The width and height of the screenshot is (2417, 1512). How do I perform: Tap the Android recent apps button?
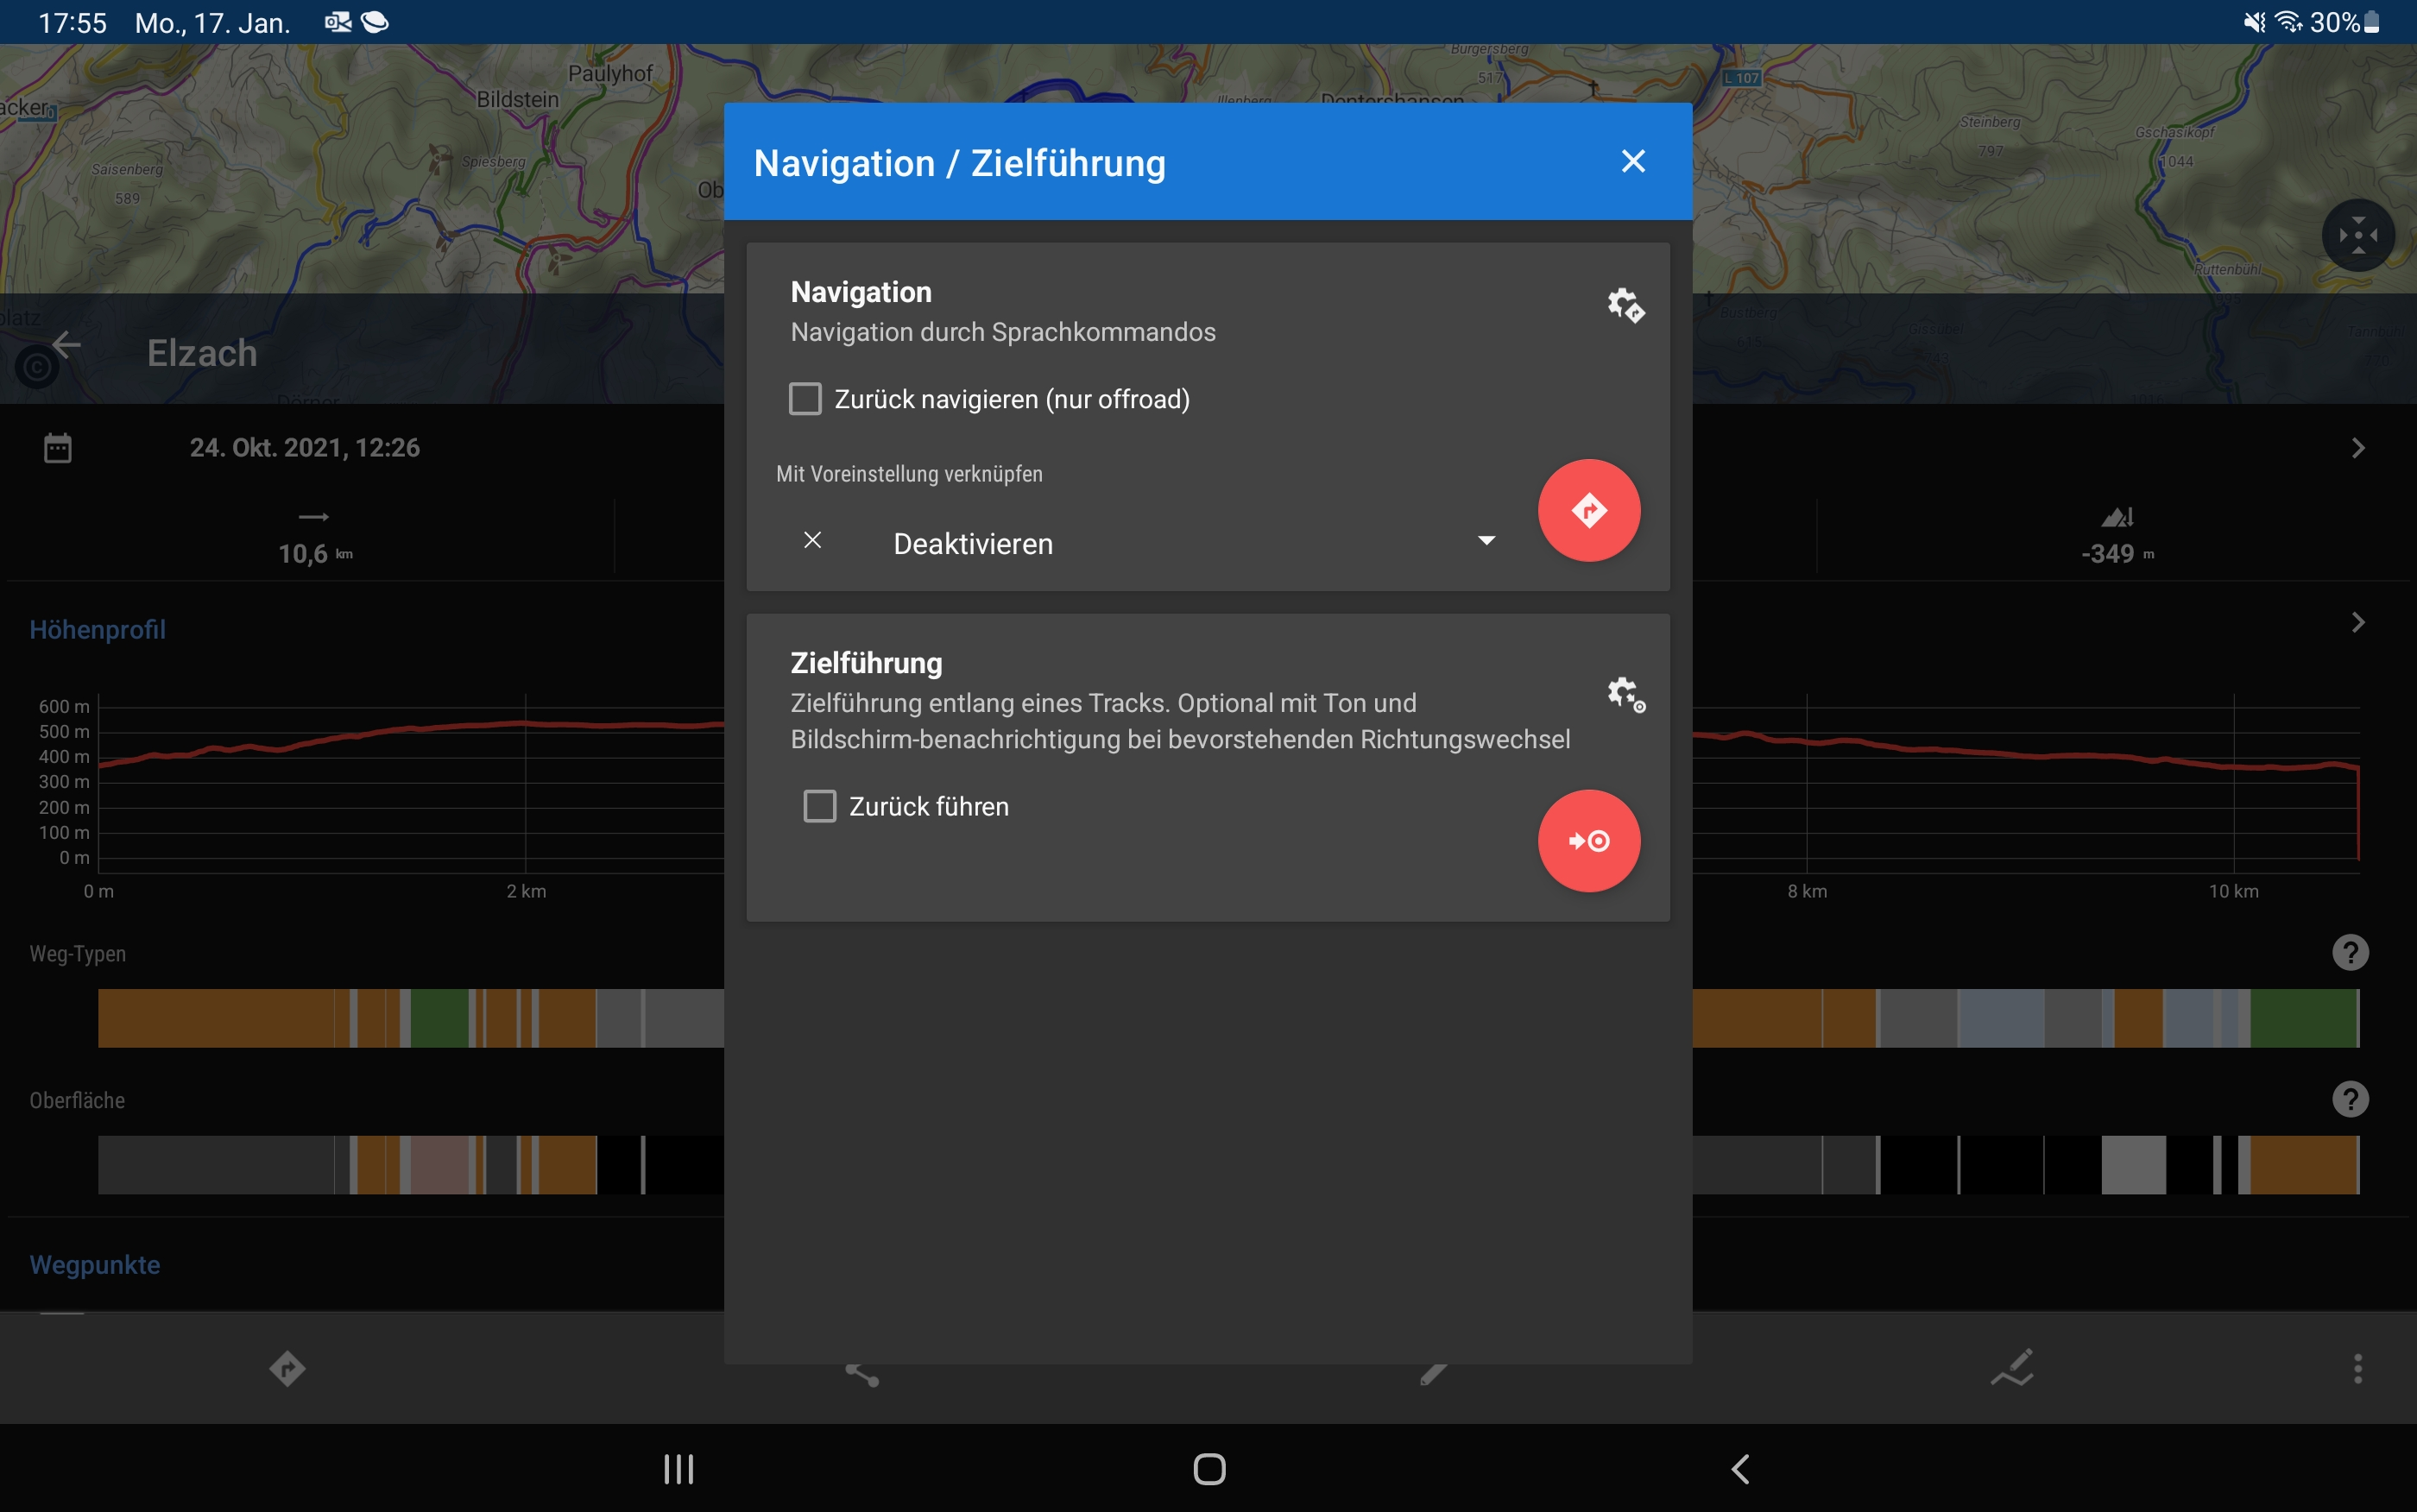[678, 1469]
